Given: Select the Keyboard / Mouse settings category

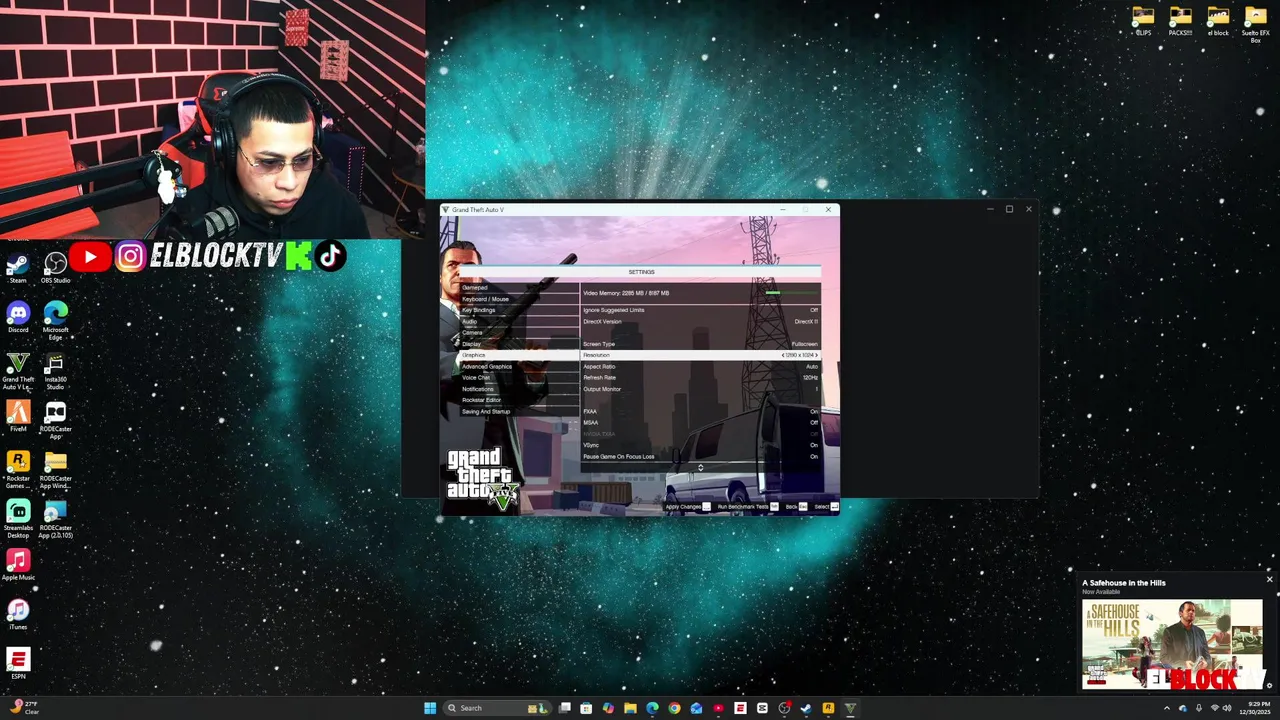Looking at the screenshot, I should (518, 299).
